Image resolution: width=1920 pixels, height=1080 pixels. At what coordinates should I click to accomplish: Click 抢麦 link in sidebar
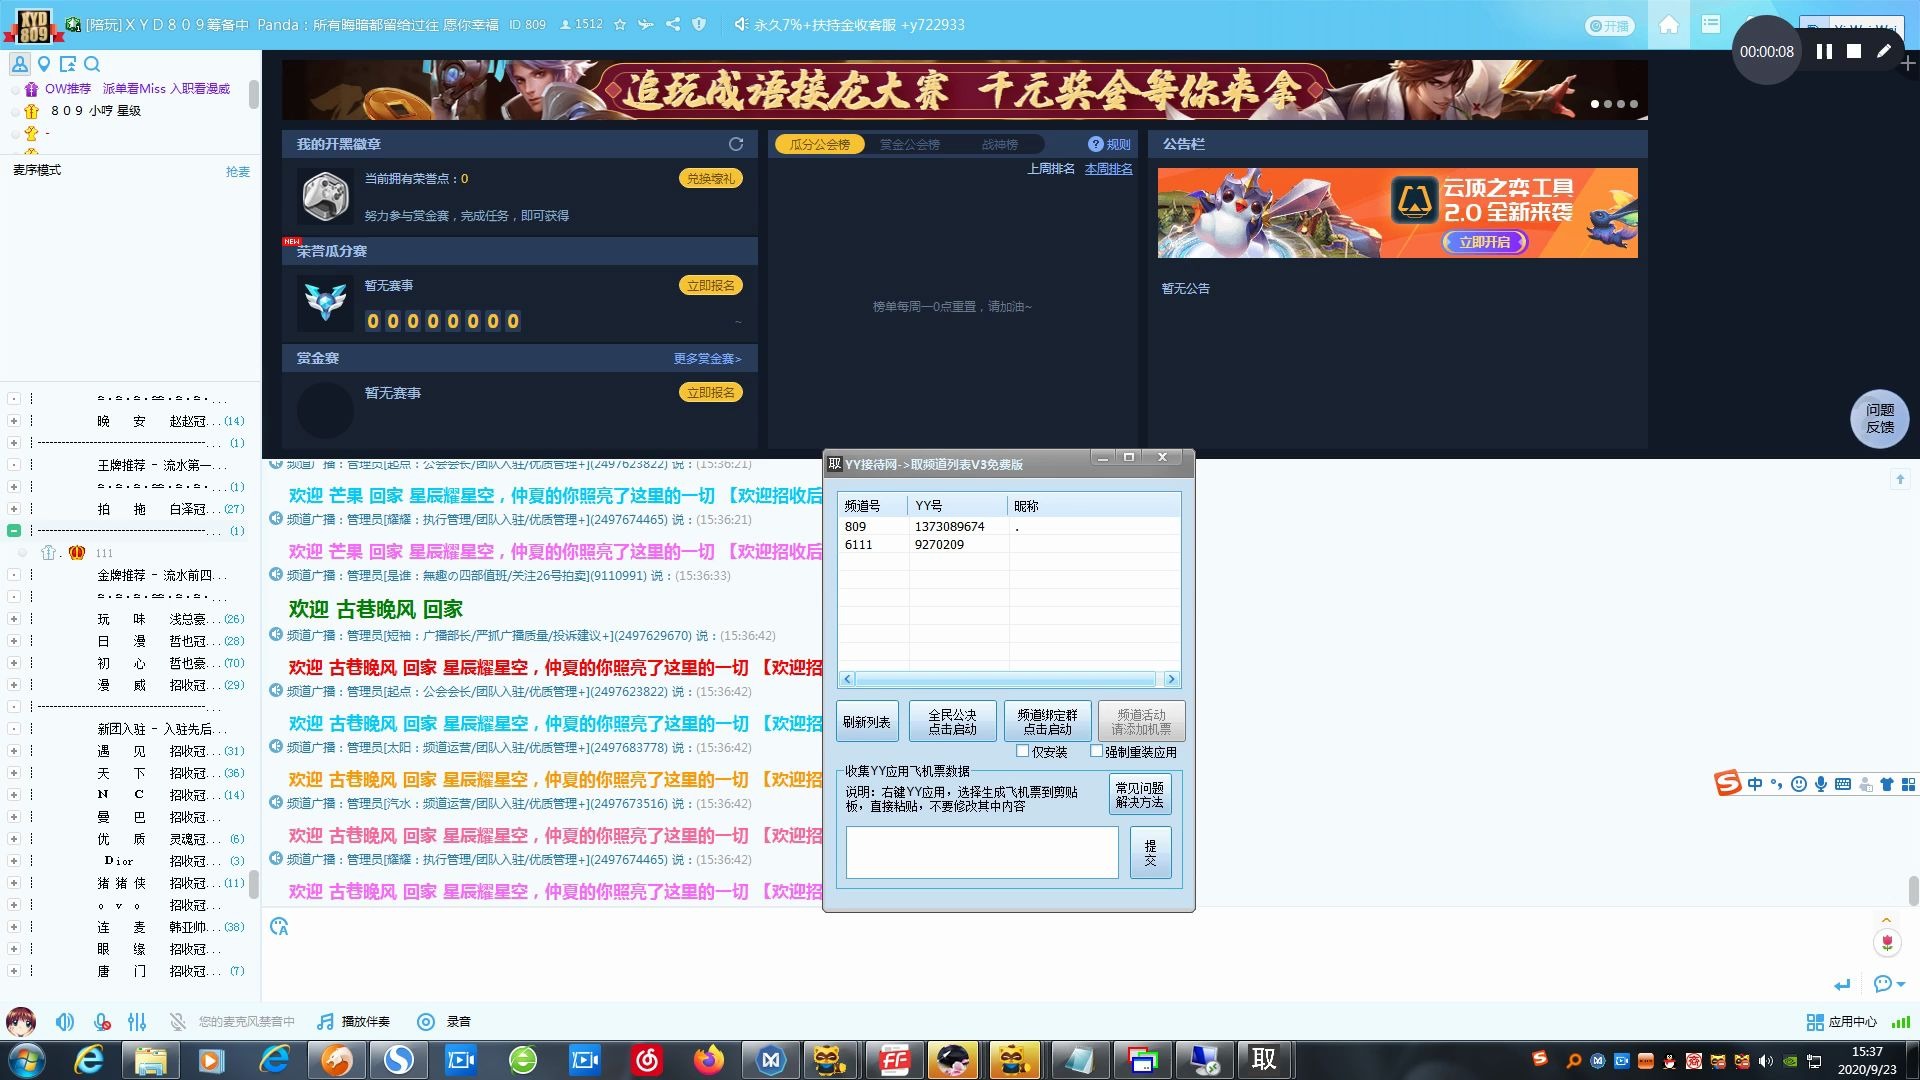238,172
